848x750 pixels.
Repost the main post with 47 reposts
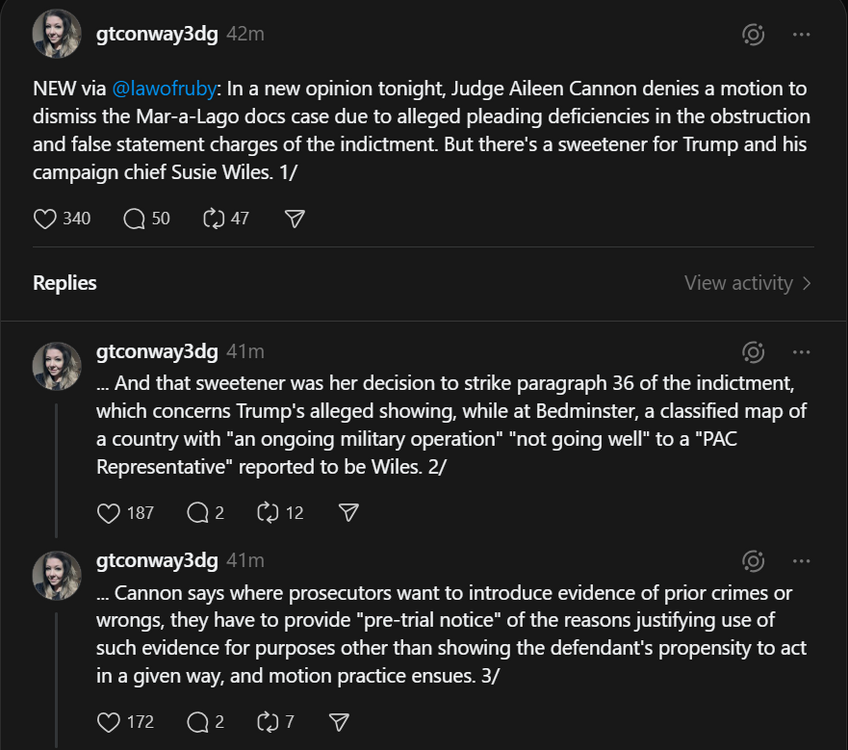click(214, 218)
